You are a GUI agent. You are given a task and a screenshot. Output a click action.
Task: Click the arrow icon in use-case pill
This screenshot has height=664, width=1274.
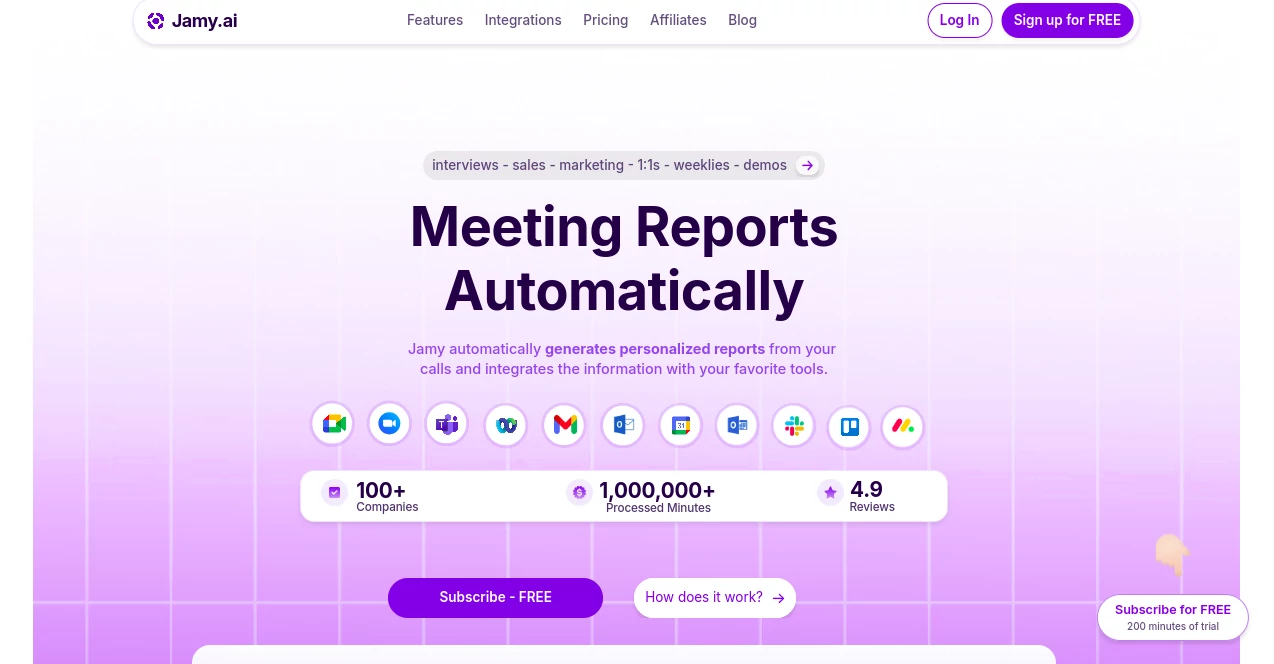pyautogui.click(x=807, y=166)
